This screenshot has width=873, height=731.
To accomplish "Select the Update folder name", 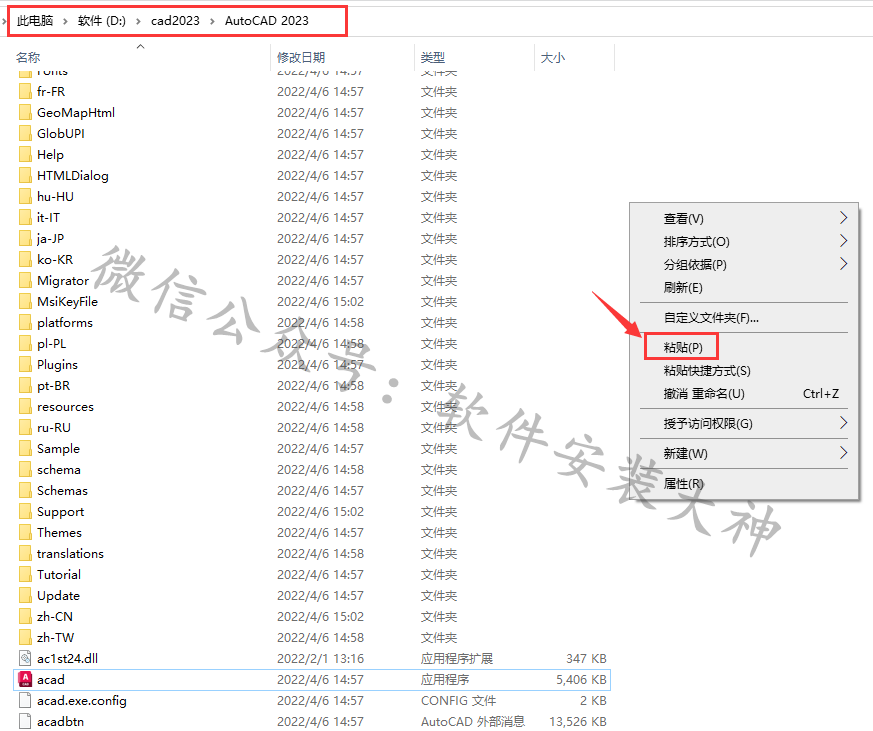I will click(x=58, y=596).
